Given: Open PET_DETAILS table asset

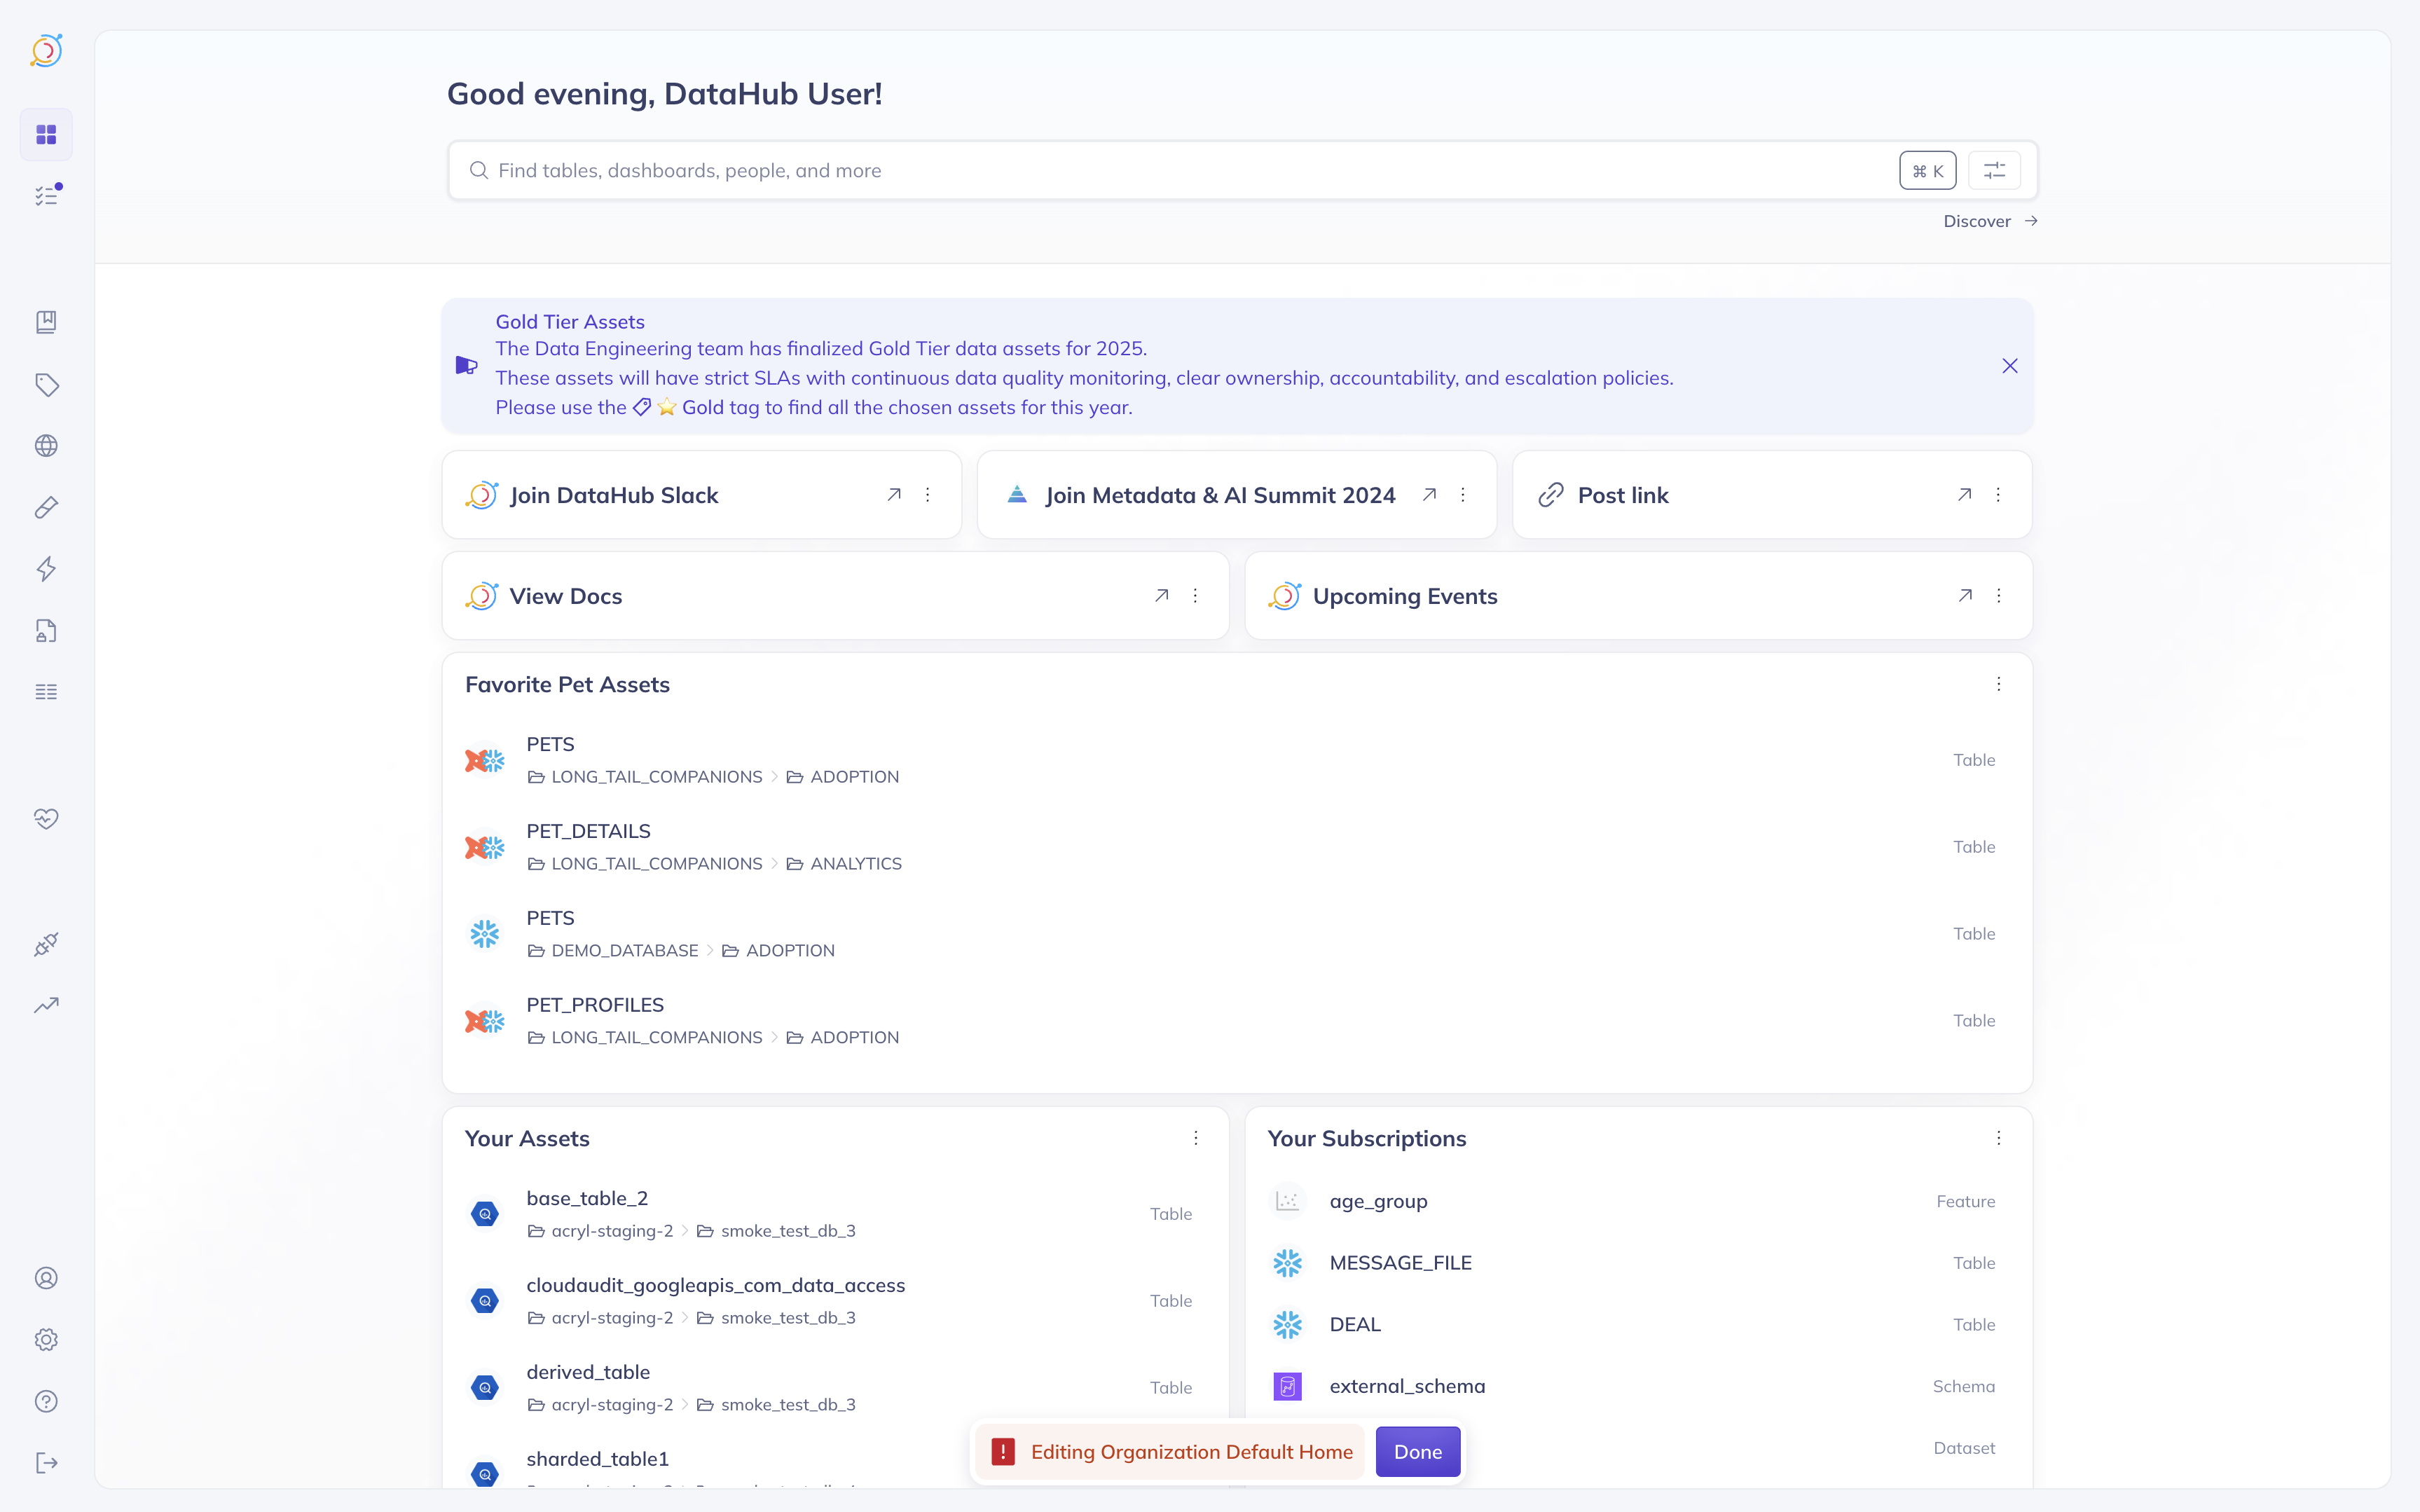Looking at the screenshot, I should [588, 831].
